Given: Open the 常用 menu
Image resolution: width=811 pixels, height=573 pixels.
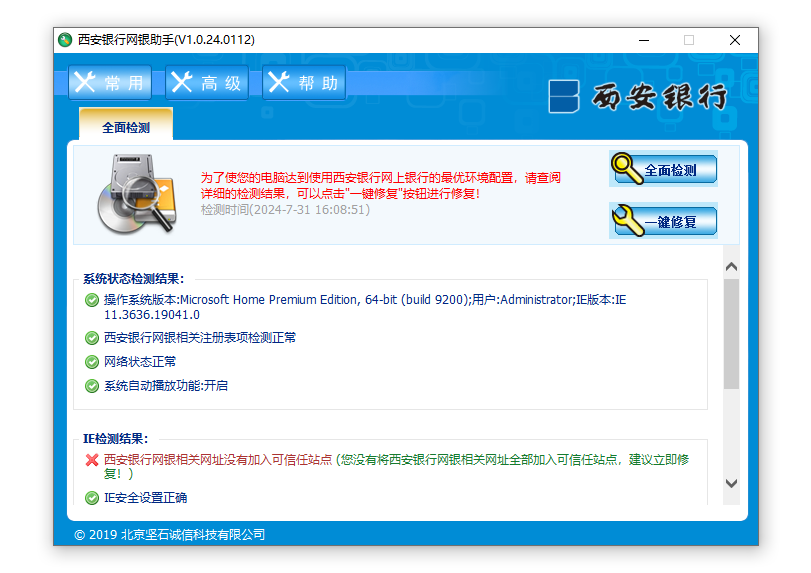Looking at the screenshot, I should tap(110, 83).
